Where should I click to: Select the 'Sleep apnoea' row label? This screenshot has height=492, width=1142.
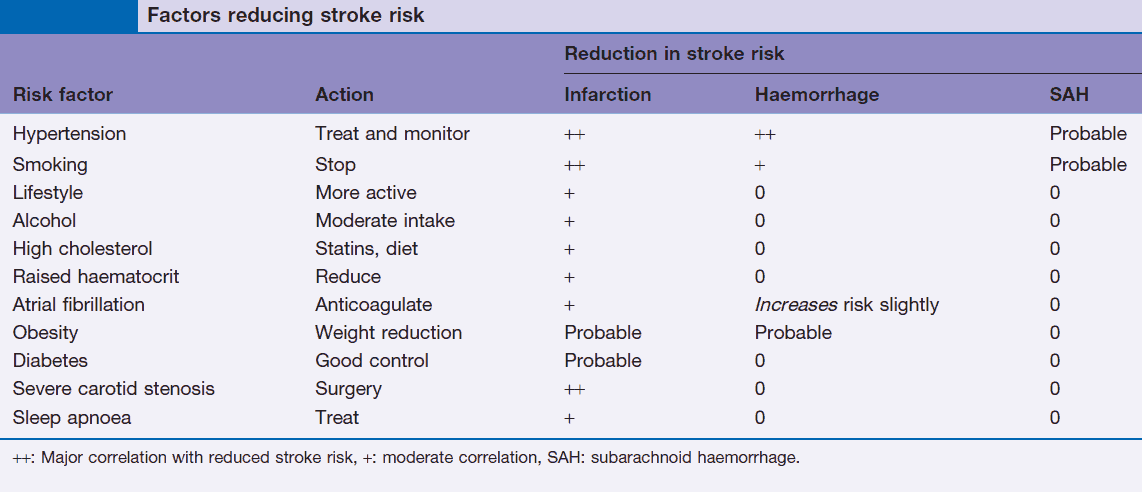[72, 417]
